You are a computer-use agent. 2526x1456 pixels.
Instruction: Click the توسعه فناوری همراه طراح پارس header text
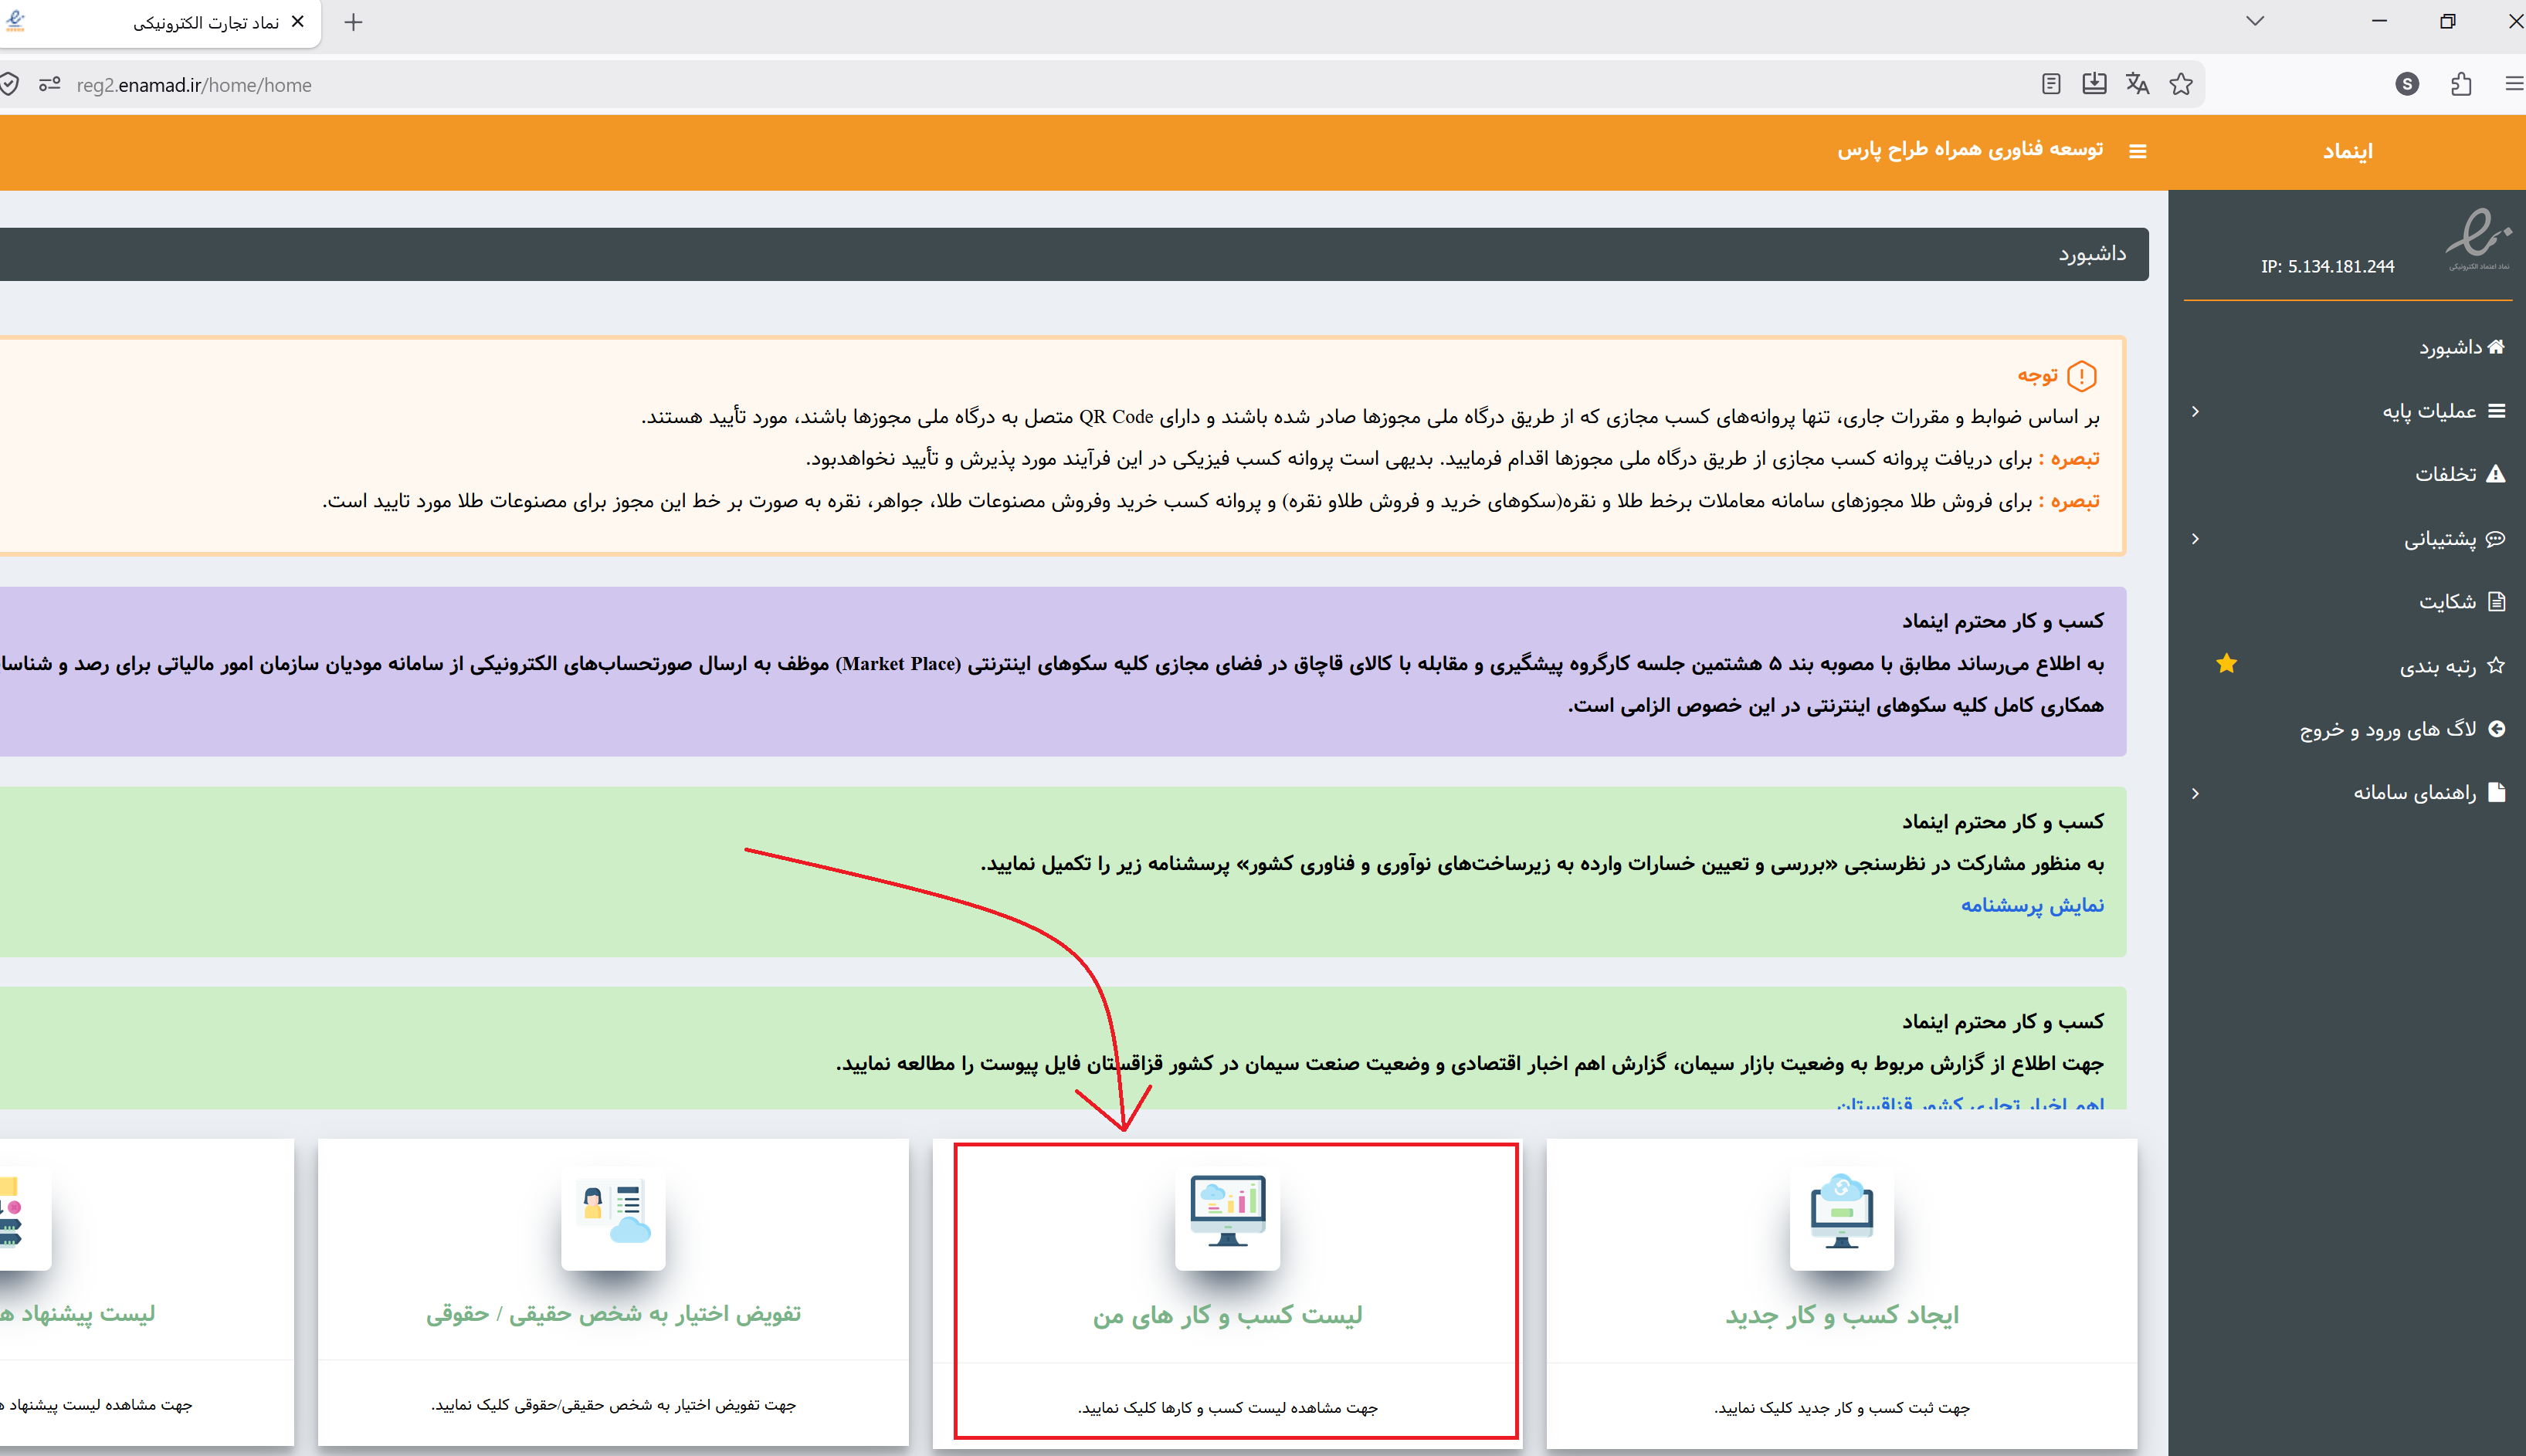pos(1970,149)
